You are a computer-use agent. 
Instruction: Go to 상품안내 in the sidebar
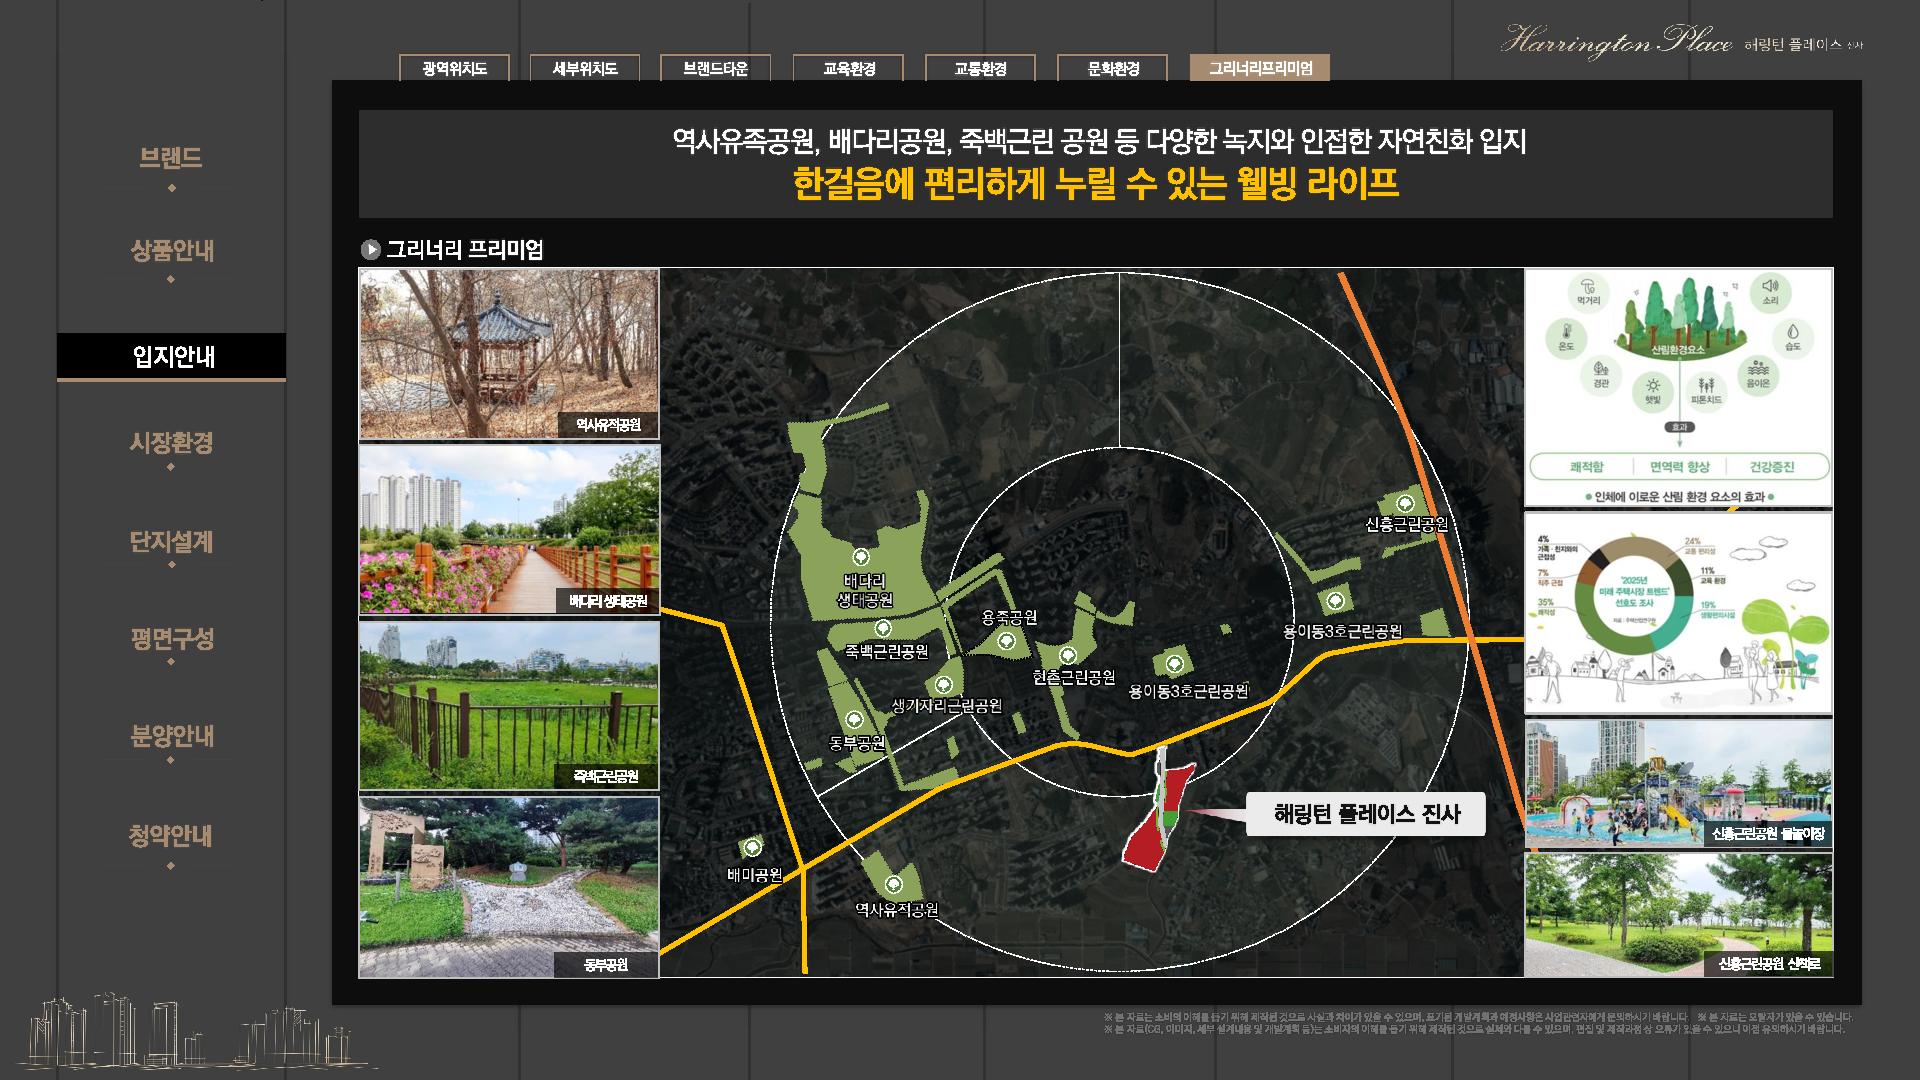pos(171,250)
